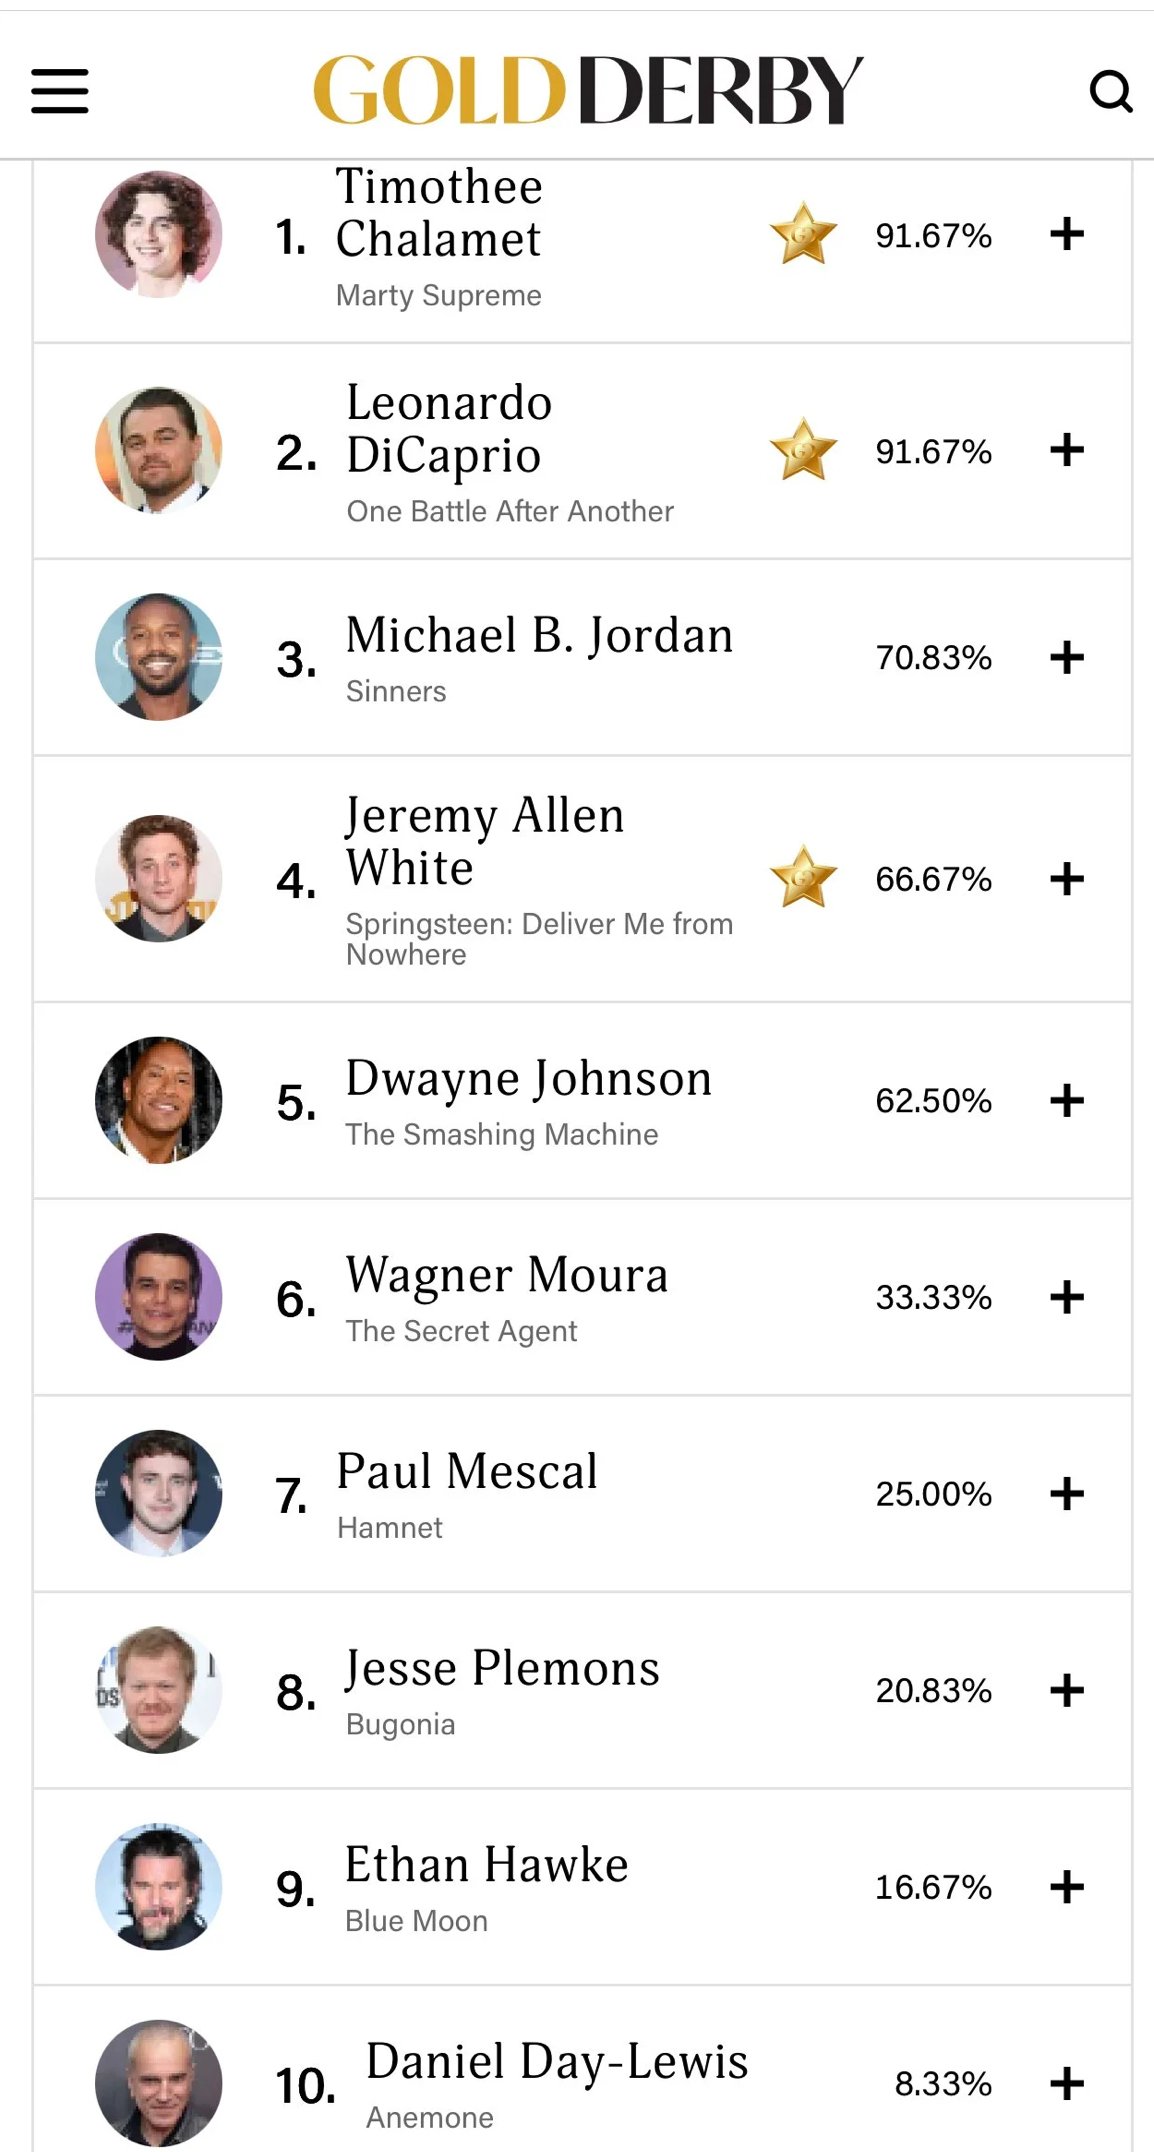Open Ethan Hawke profile photo
Image resolution: width=1154 pixels, height=2152 pixels.
158,1886
